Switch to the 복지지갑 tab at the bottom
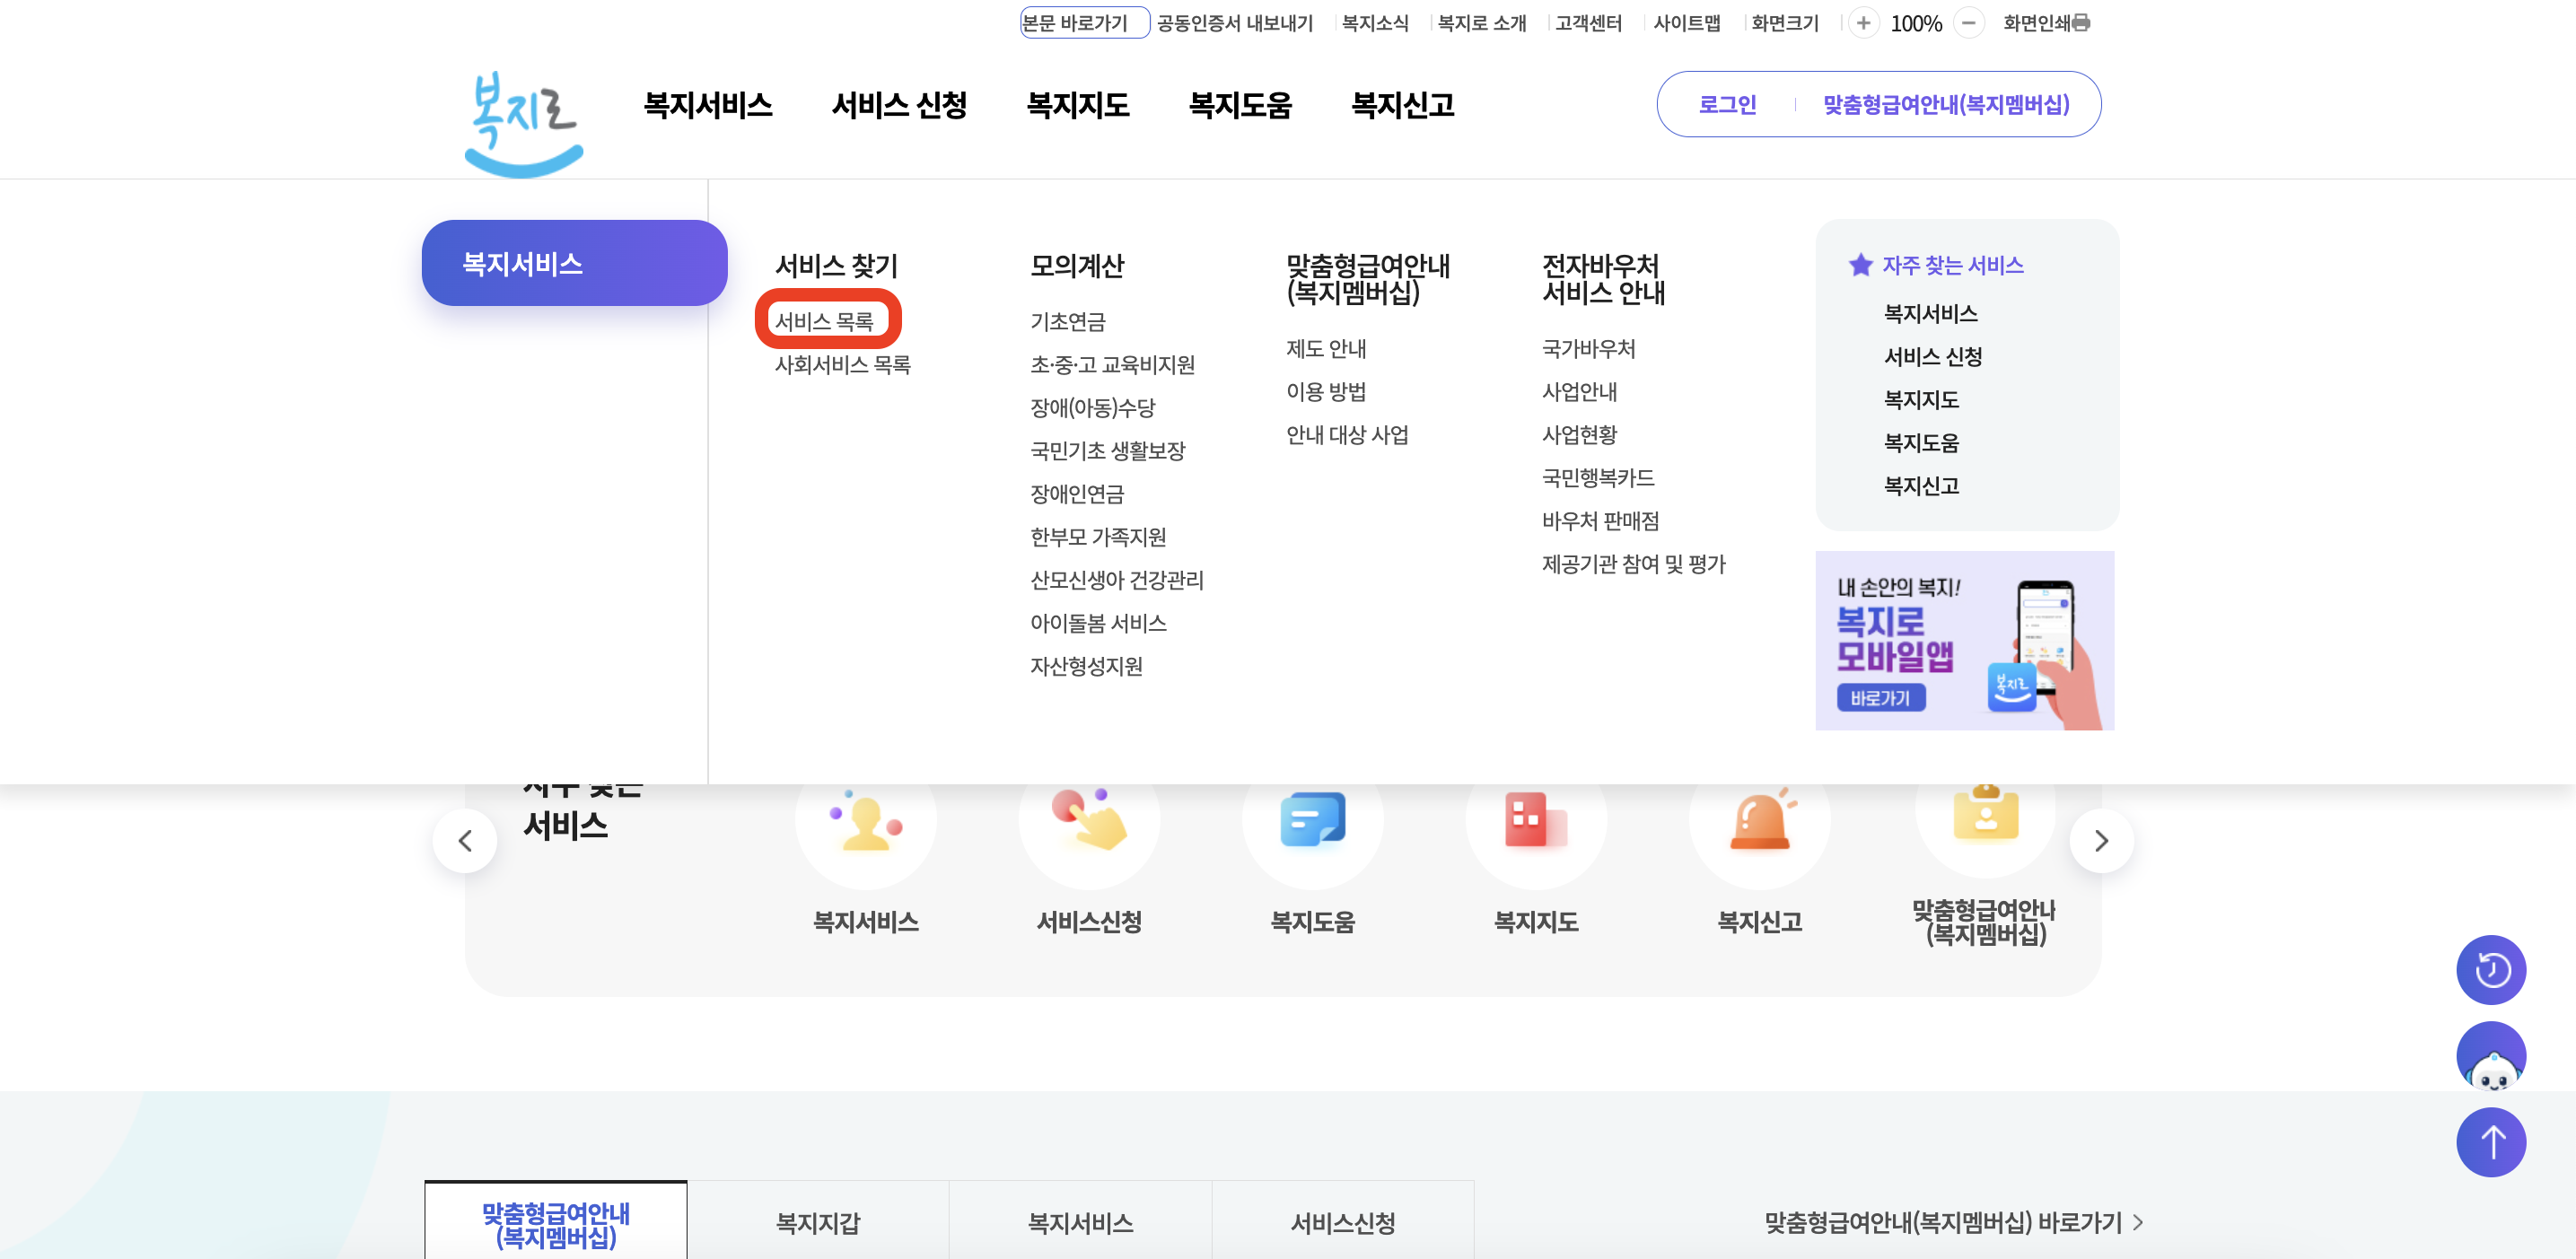 pos(817,1222)
